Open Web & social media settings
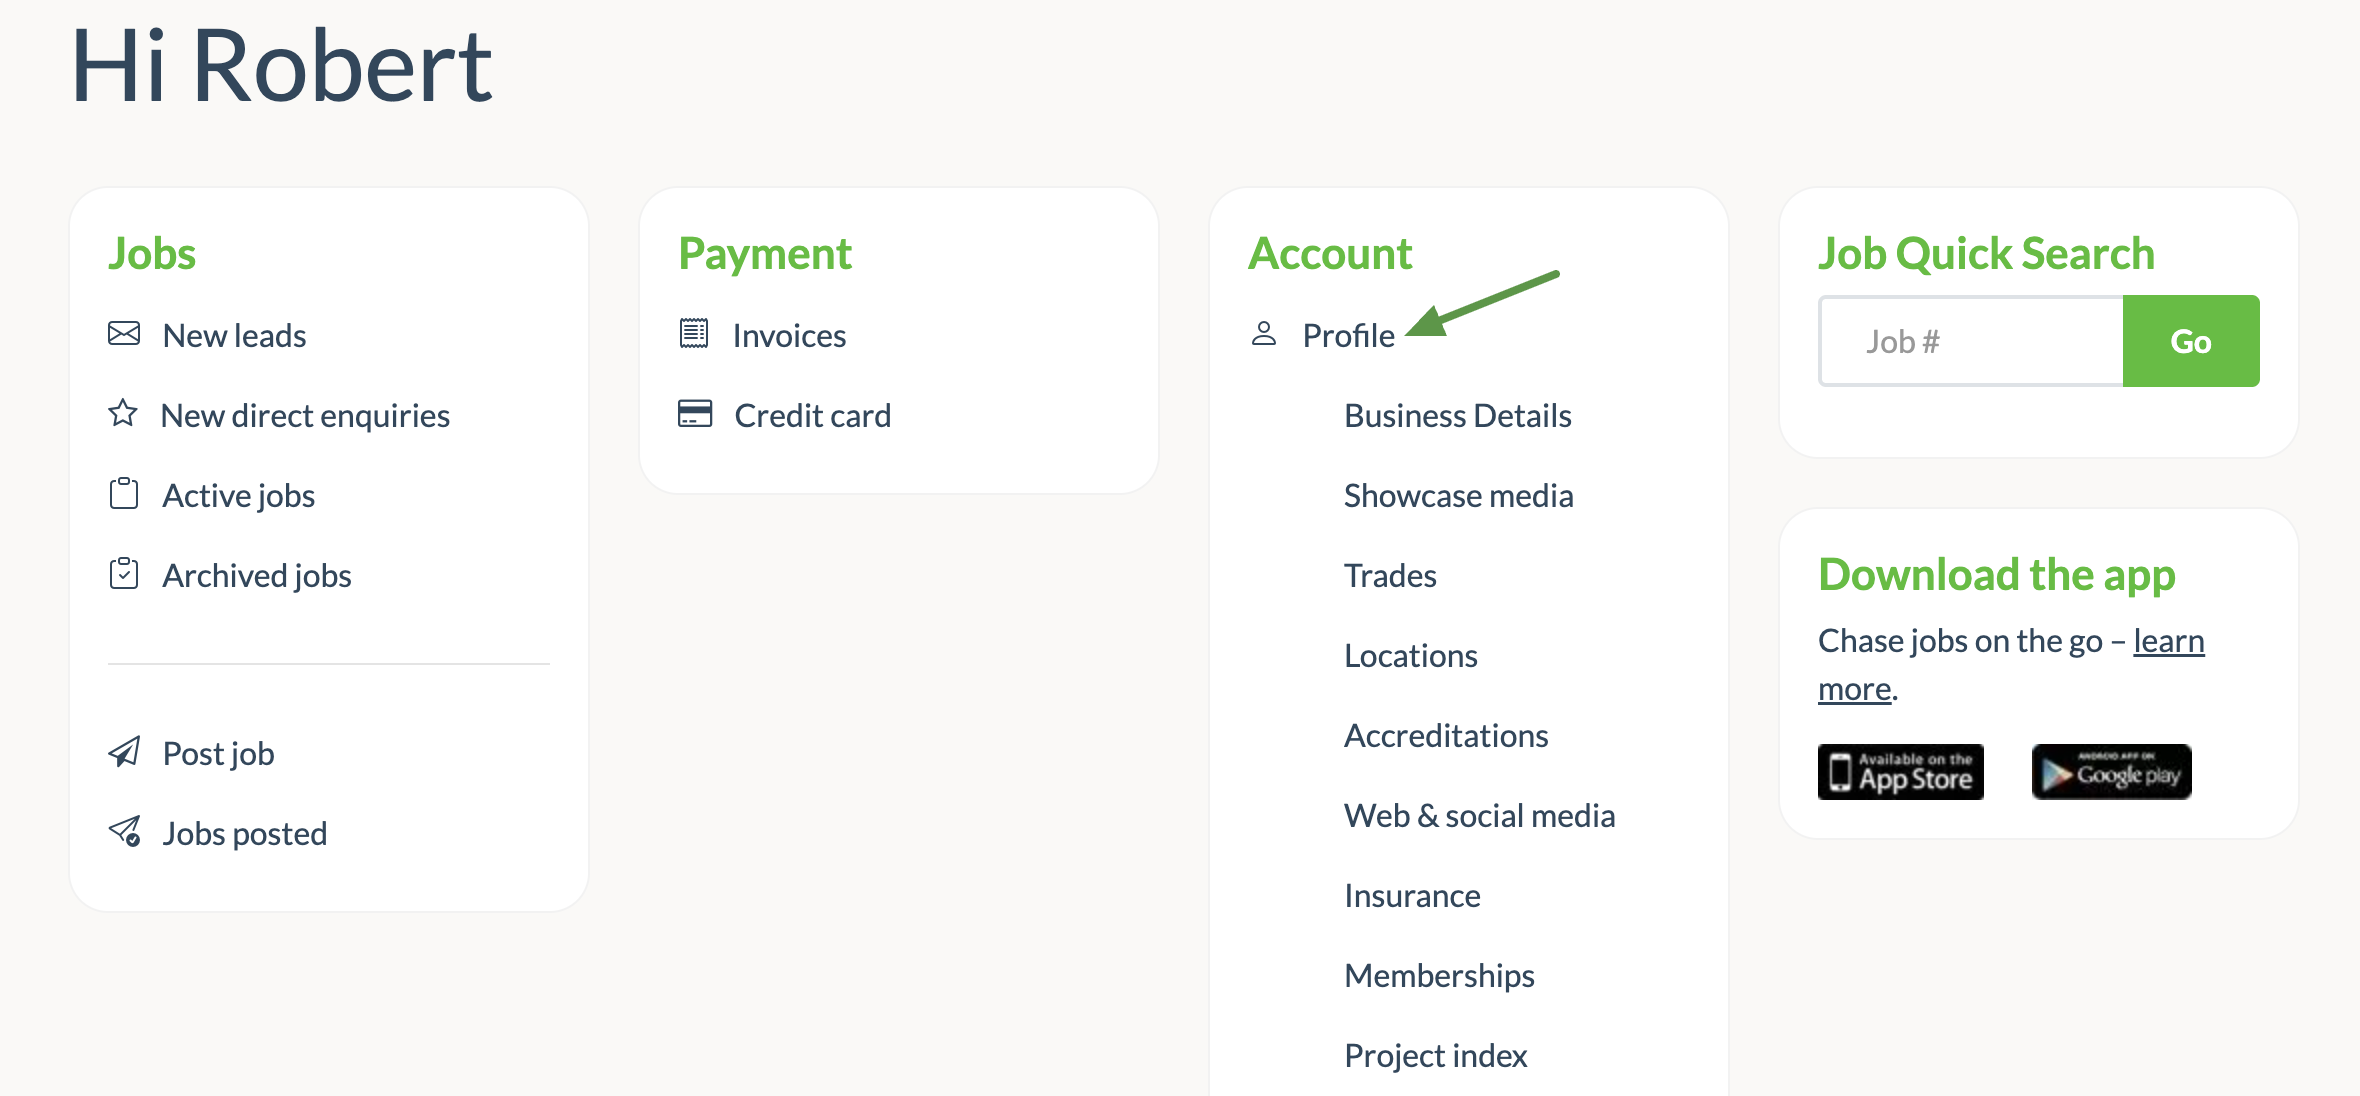 (1479, 816)
